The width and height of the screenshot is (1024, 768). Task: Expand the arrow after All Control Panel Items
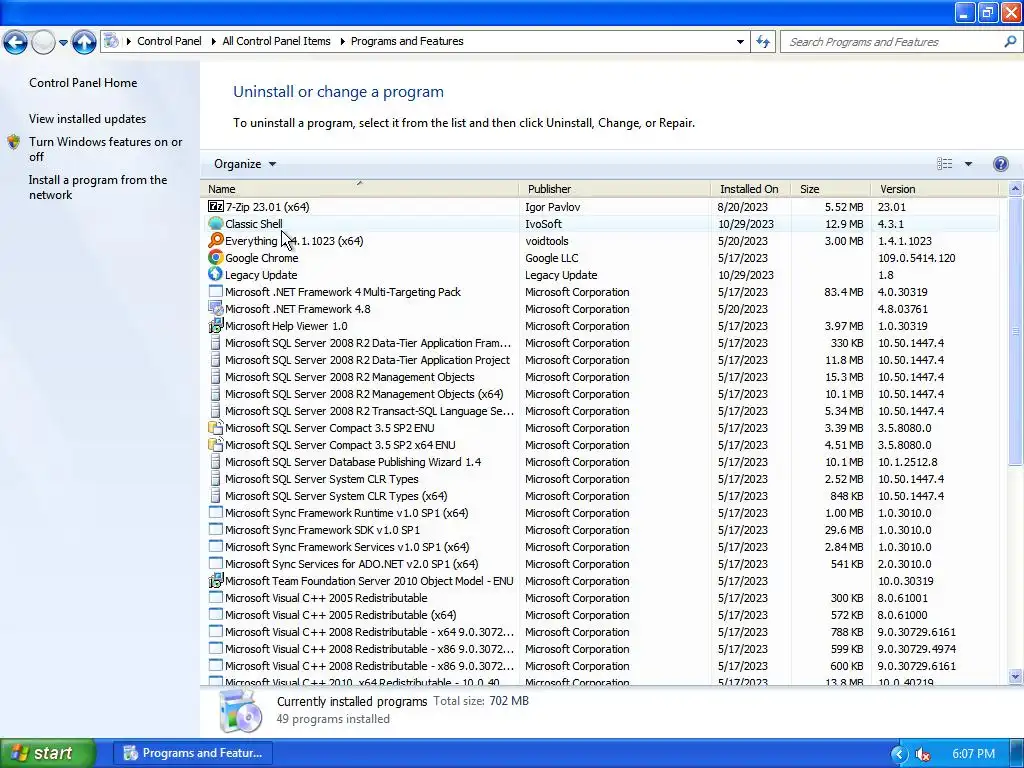click(342, 41)
